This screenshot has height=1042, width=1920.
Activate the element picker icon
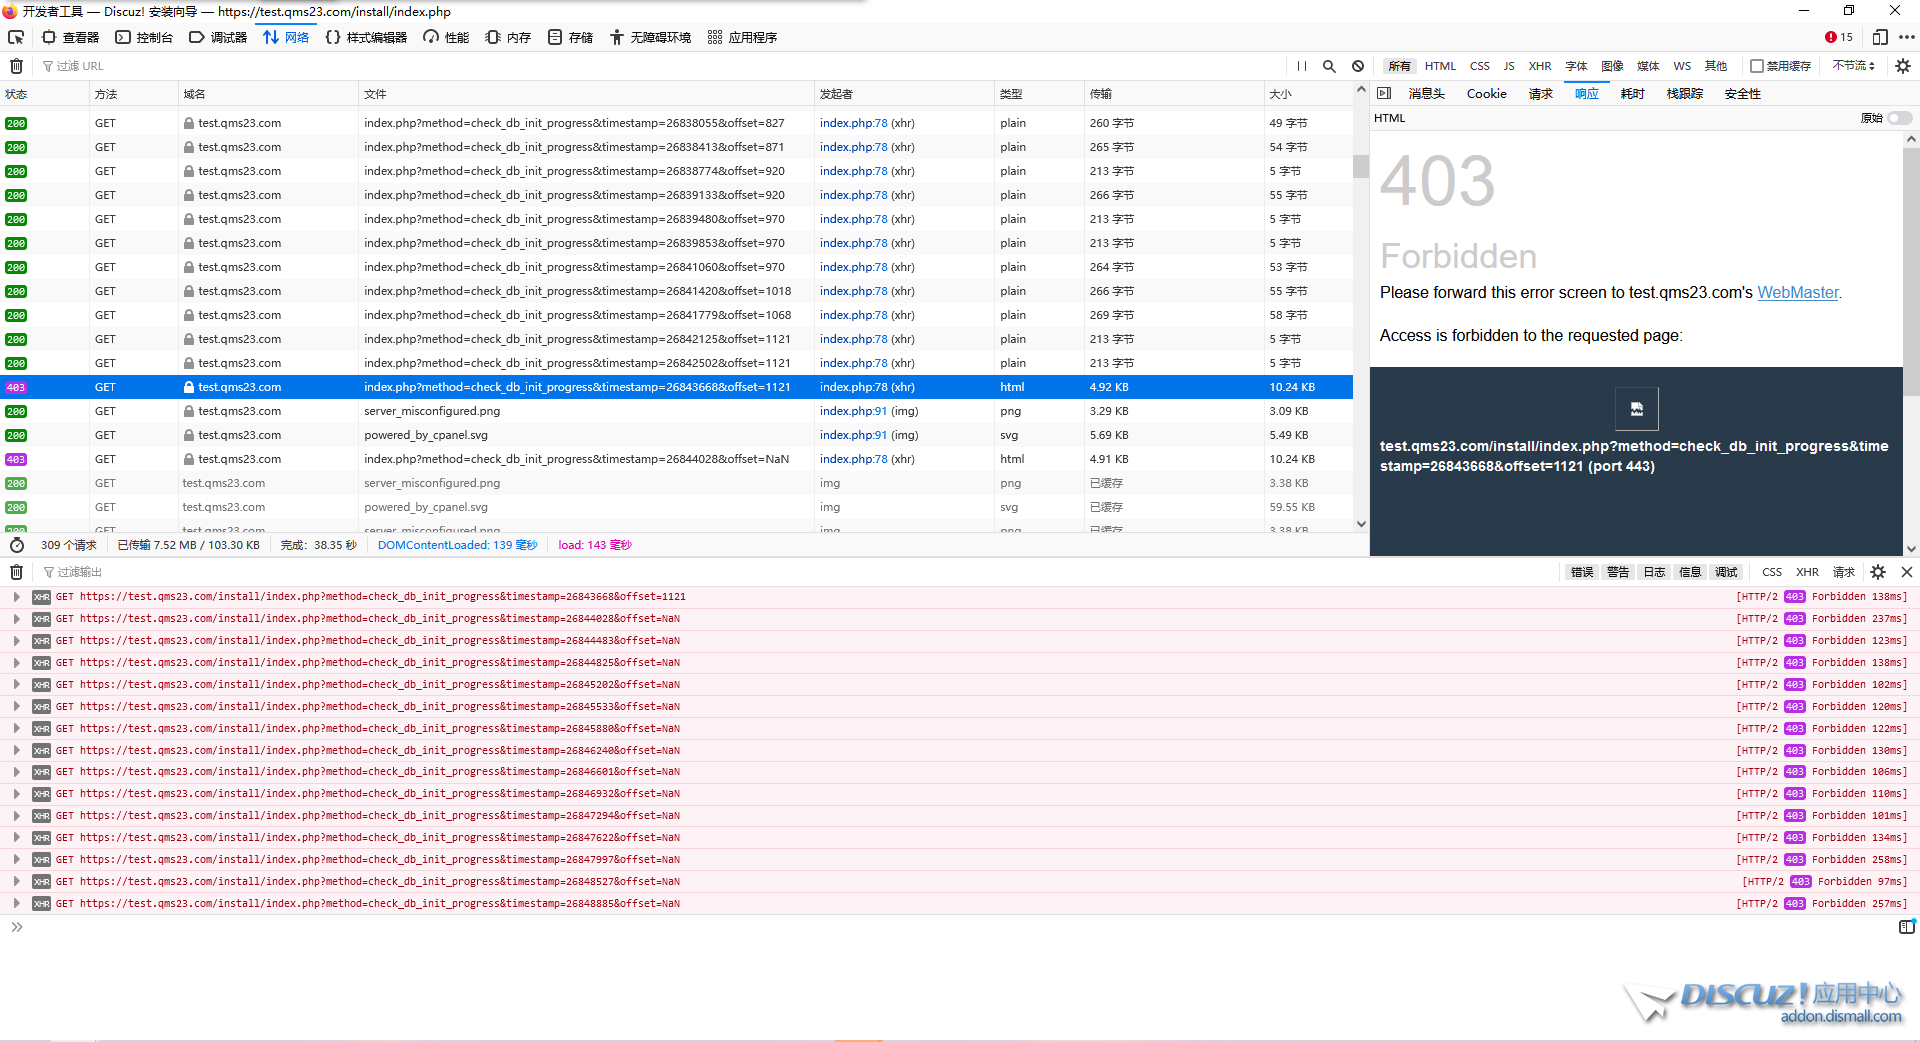click(16, 37)
